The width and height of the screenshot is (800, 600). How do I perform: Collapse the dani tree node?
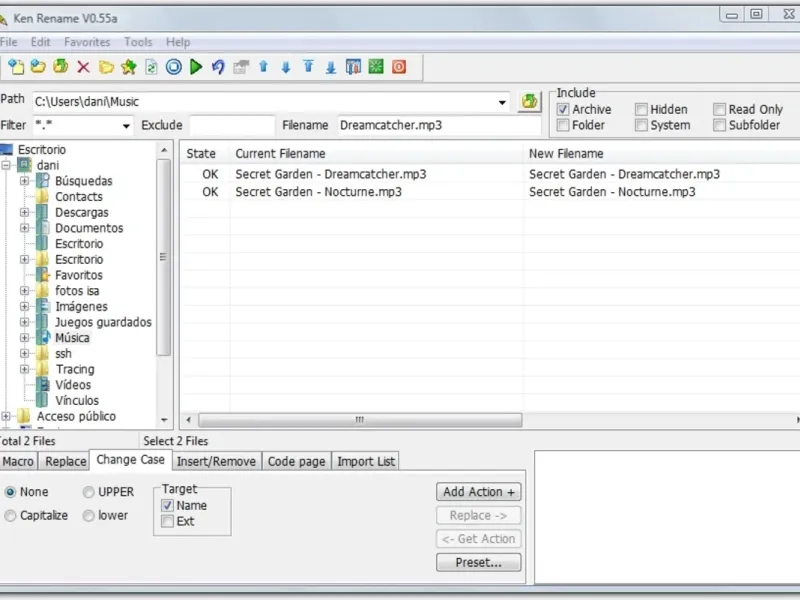coord(6,165)
